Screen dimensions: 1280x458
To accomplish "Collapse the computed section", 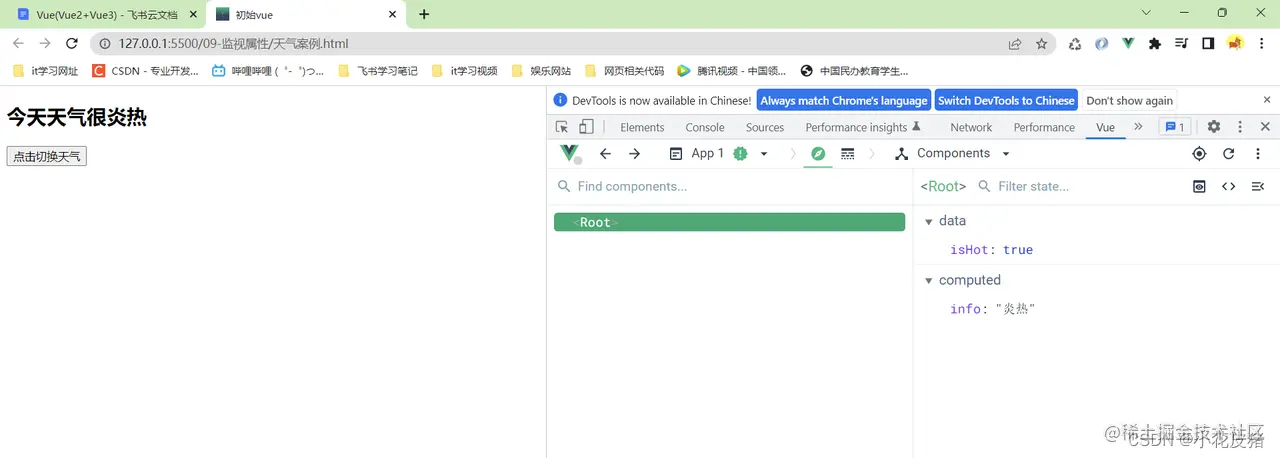I will tap(928, 281).
